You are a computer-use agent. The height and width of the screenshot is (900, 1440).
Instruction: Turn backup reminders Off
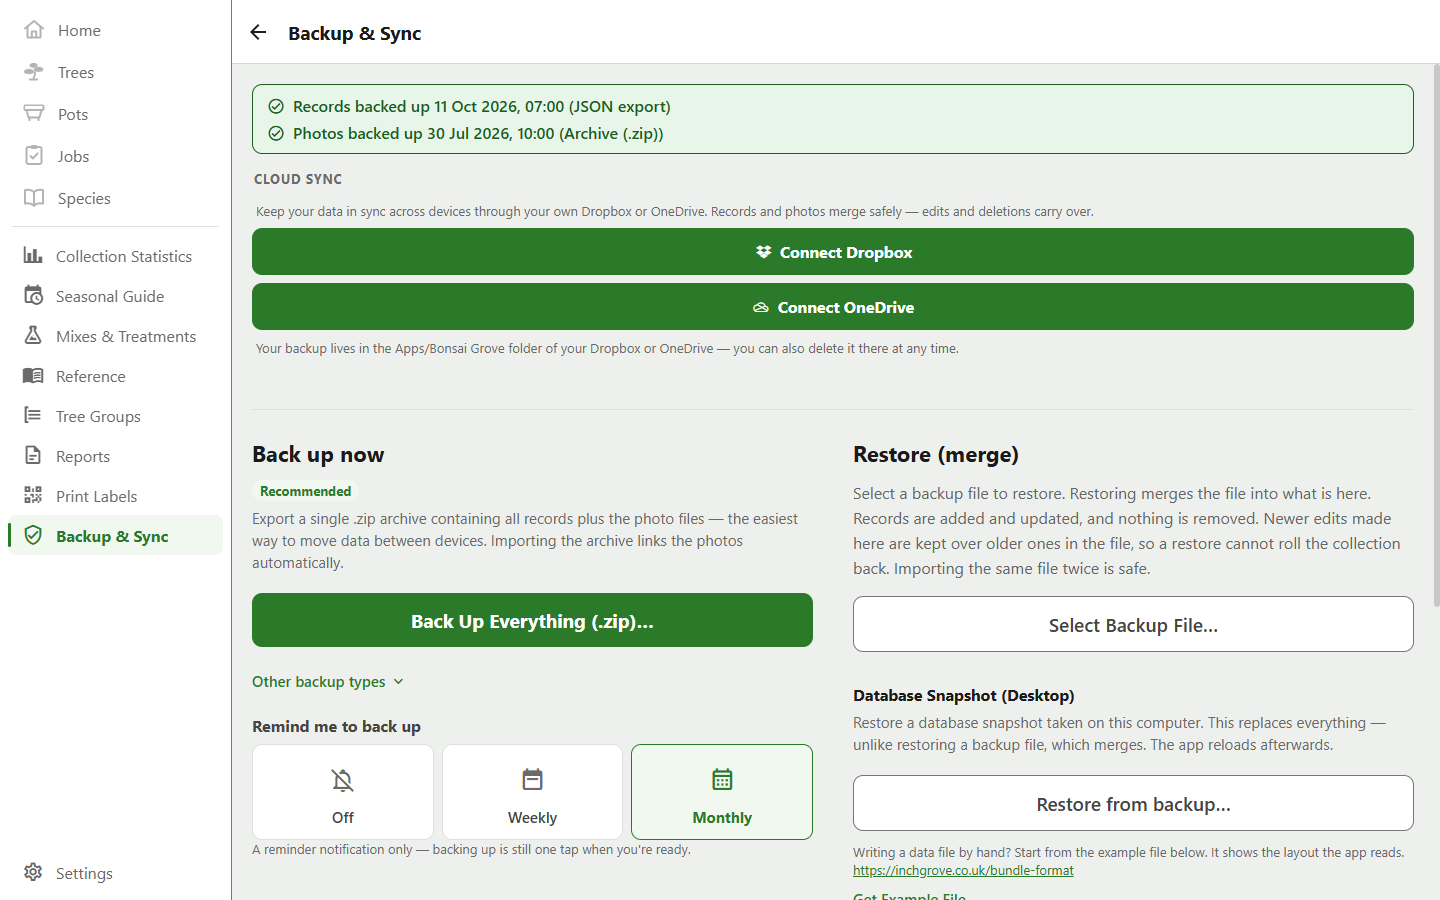(343, 792)
